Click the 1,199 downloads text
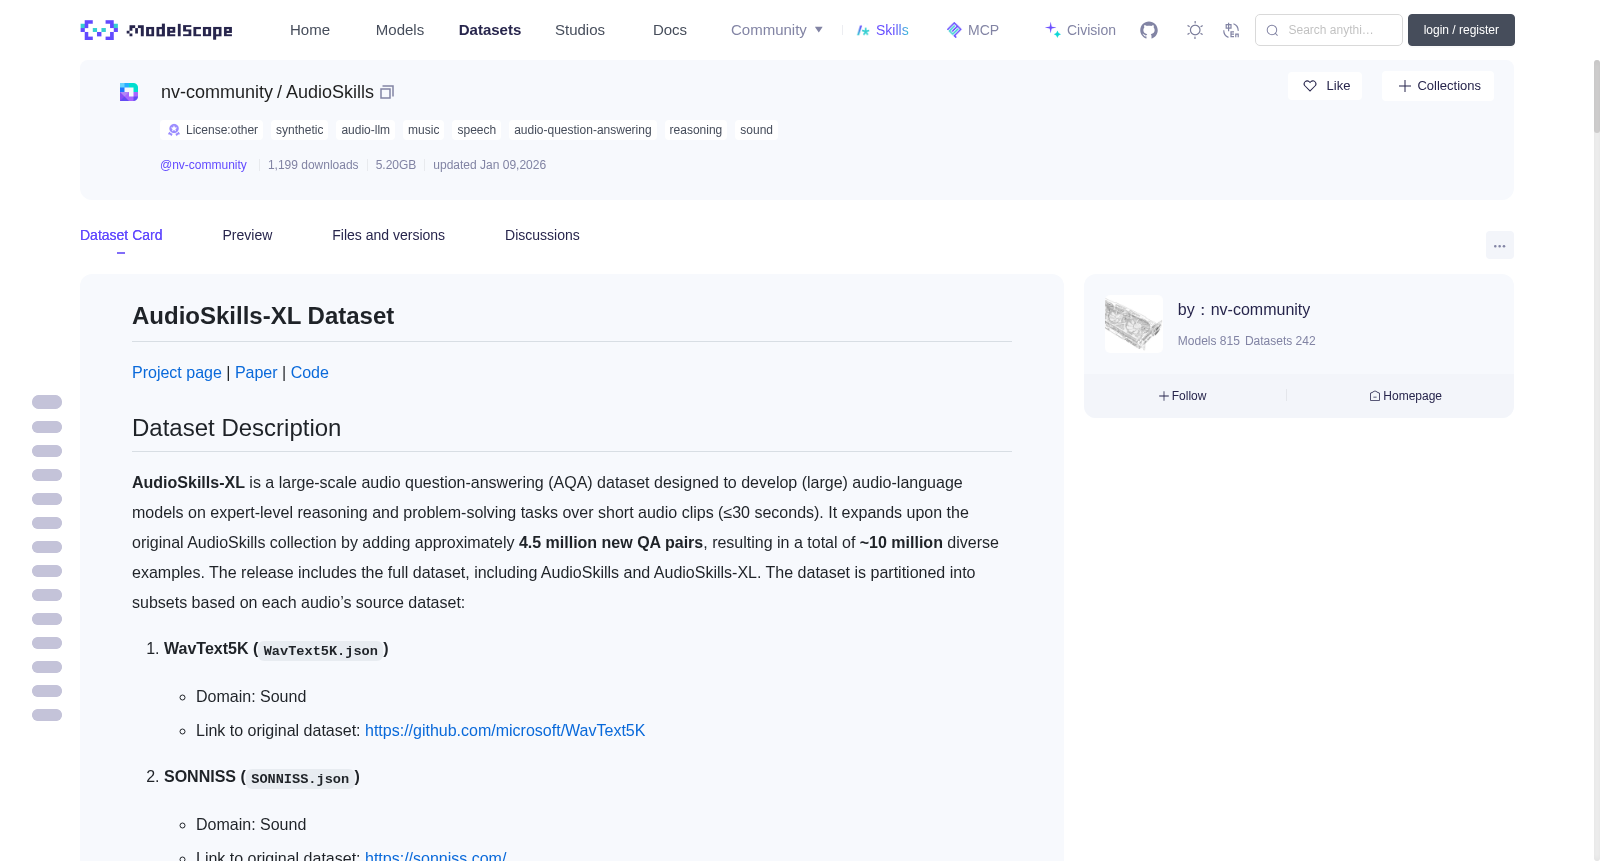This screenshot has width=1600, height=861. pyautogui.click(x=313, y=165)
